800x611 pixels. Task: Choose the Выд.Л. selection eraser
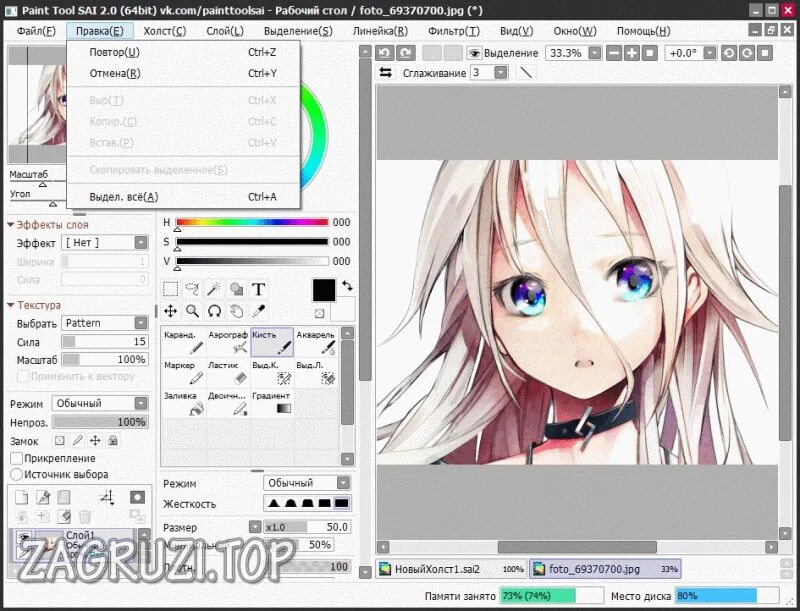316,373
